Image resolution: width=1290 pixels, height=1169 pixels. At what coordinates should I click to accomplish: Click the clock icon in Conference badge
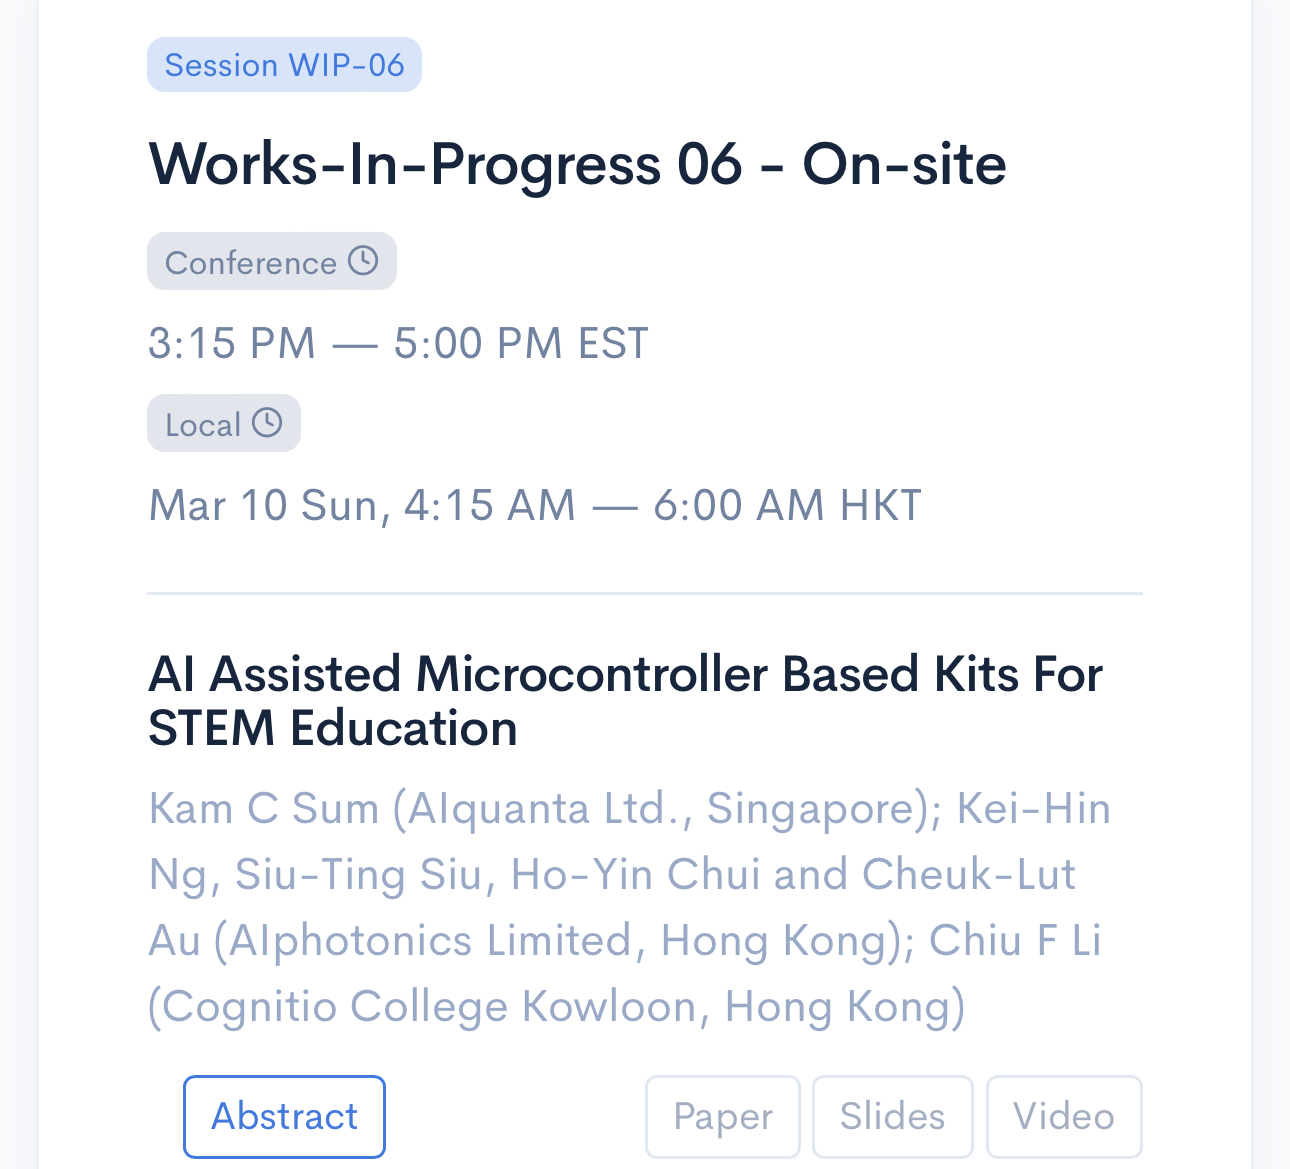pos(363,261)
